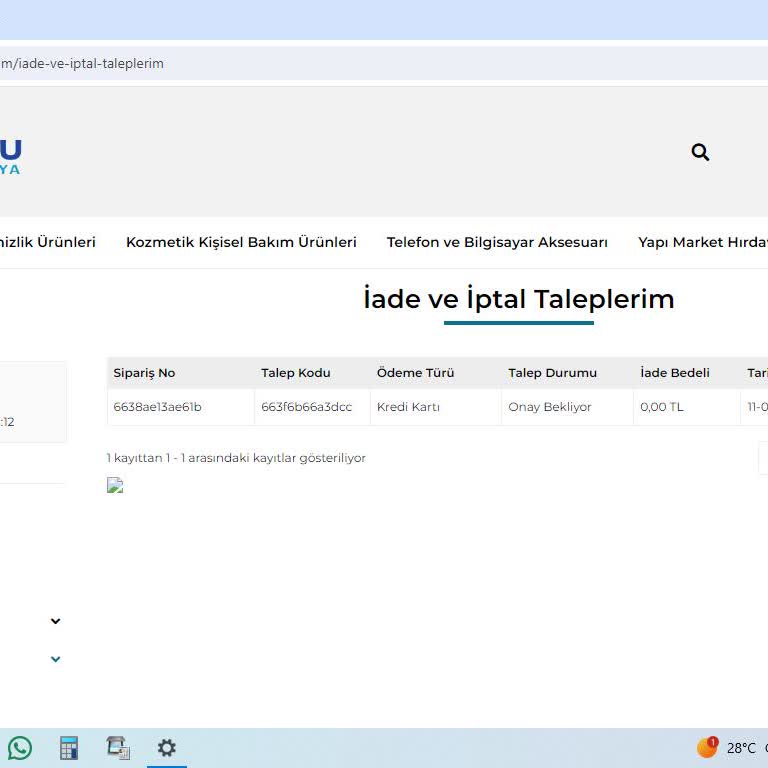Open Kozmetik Kişisel Bakım Ürünleri menu
The width and height of the screenshot is (768, 768).
(241, 242)
